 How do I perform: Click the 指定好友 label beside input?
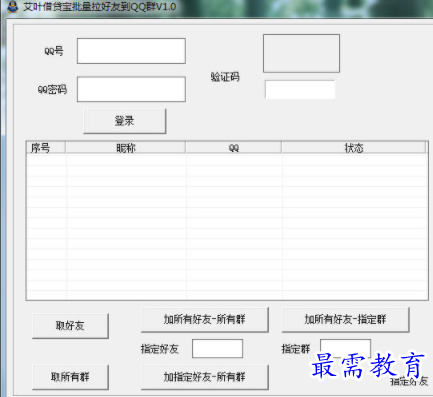tap(160, 349)
